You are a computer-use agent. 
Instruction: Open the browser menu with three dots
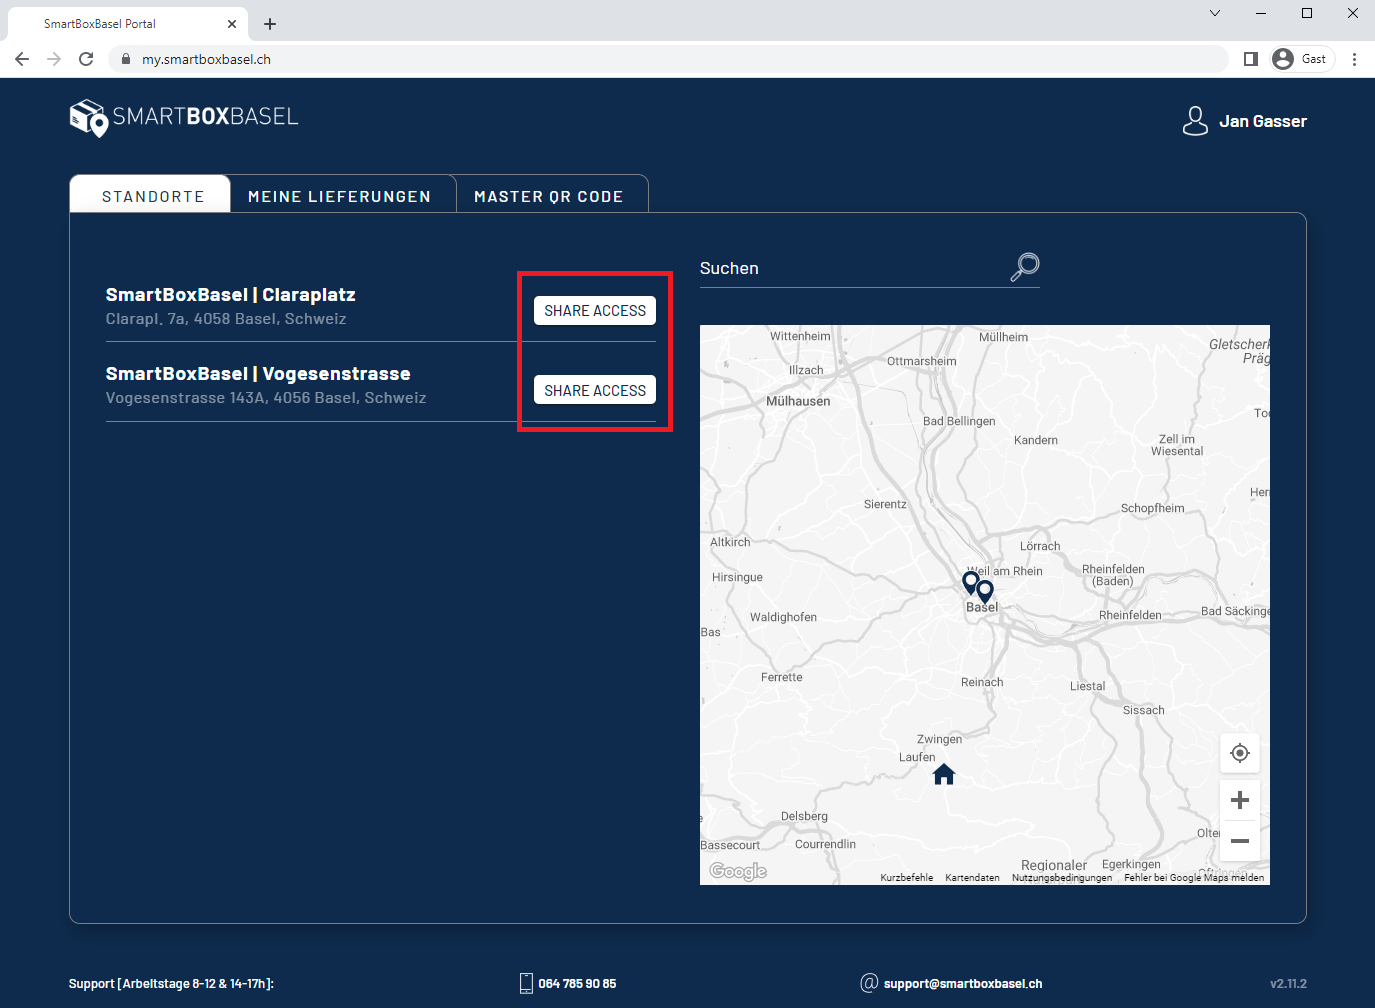(x=1355, y=59)
